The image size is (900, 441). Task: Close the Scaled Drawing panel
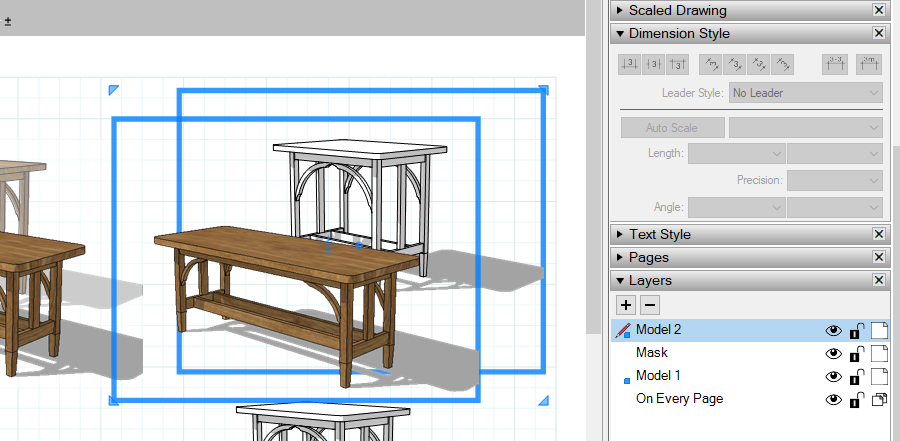coord(879,10)
